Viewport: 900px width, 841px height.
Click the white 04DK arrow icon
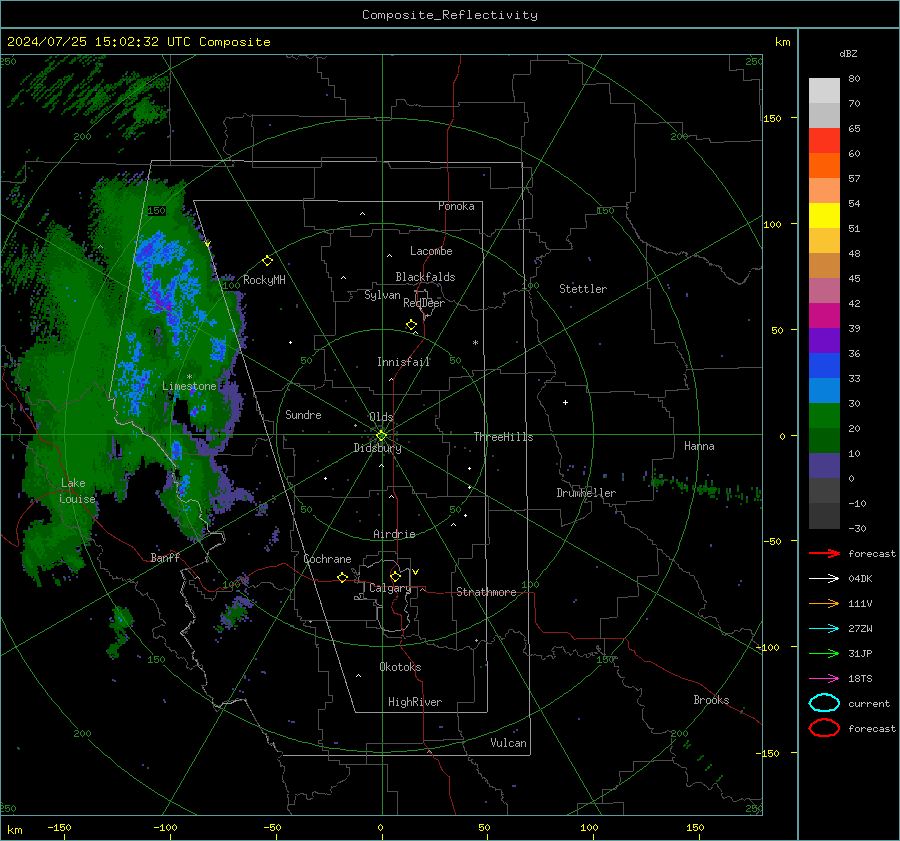coord(824,579)
